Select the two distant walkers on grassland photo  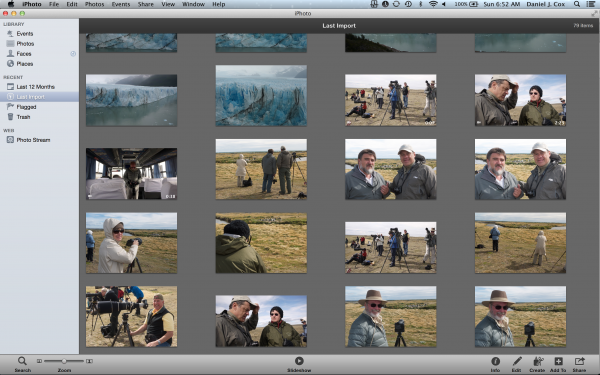(x=520, y=243)
